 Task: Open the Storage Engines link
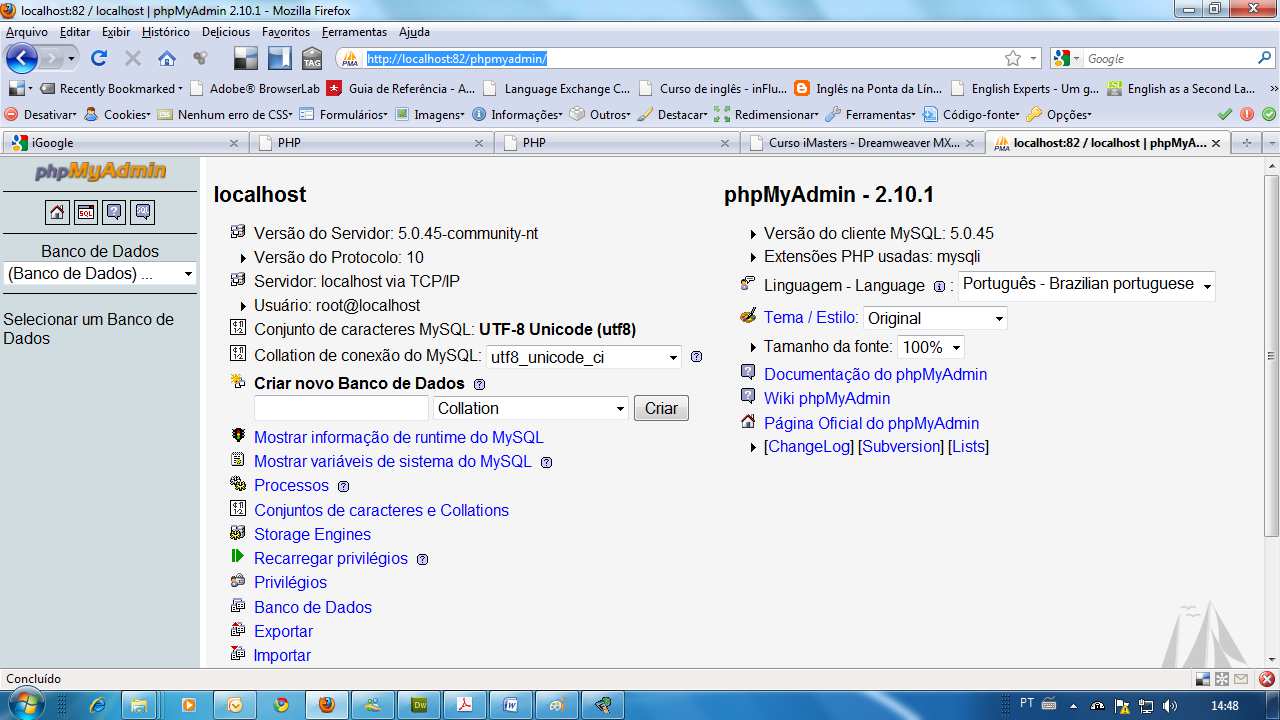point(312,534)
